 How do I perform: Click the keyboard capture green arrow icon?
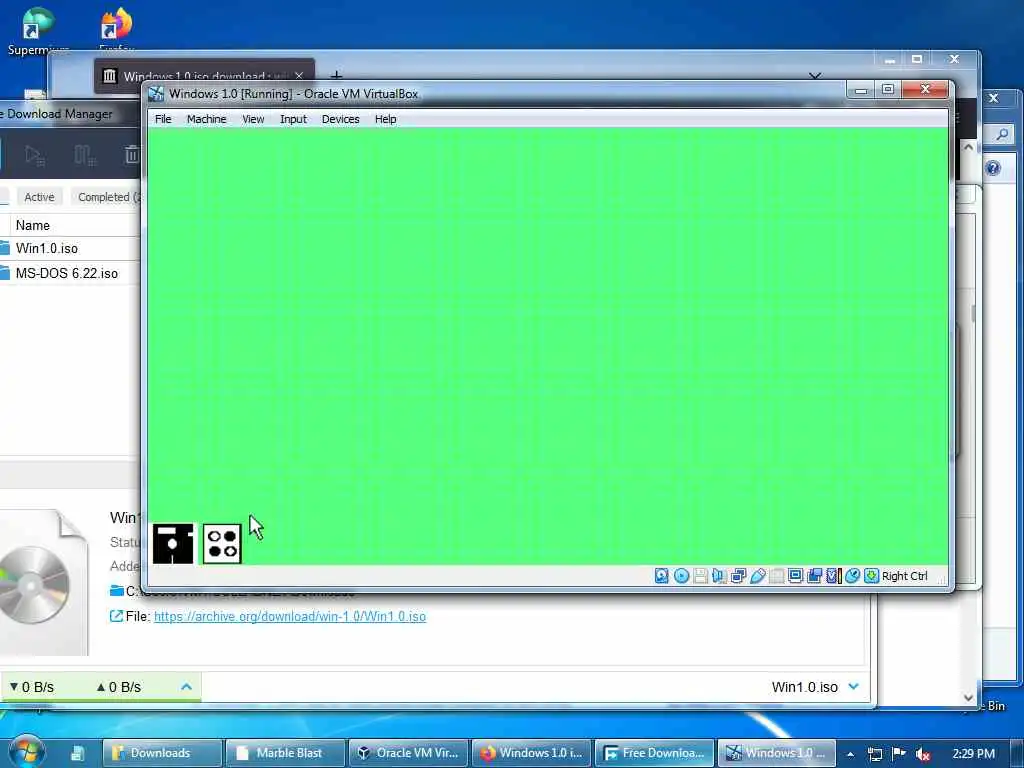[x=871, y=575]
